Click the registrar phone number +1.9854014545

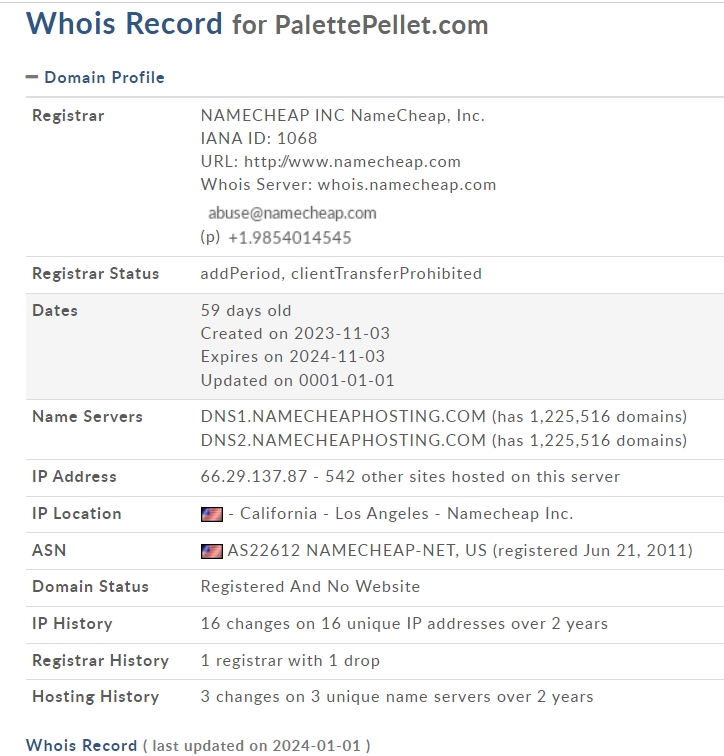click(x=290, y=238)
